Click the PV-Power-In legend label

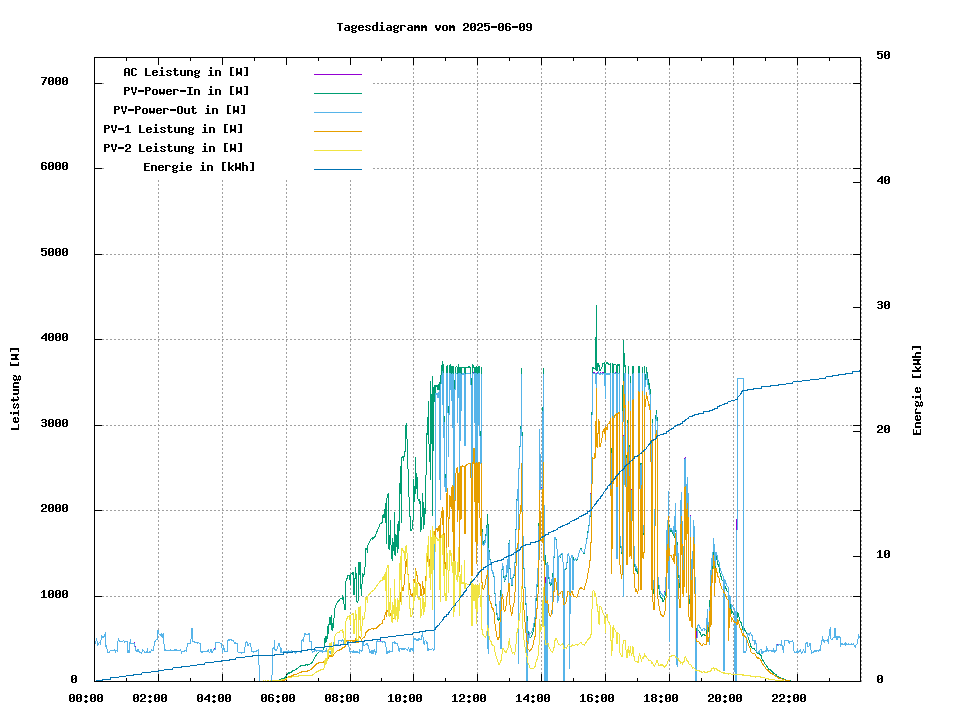click(x=186, y=91)
